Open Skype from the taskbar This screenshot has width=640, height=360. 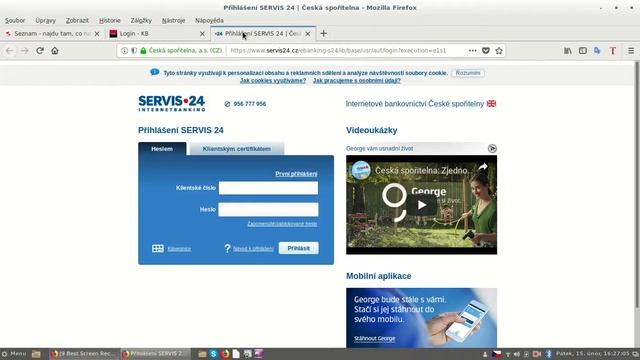point(213,354)
